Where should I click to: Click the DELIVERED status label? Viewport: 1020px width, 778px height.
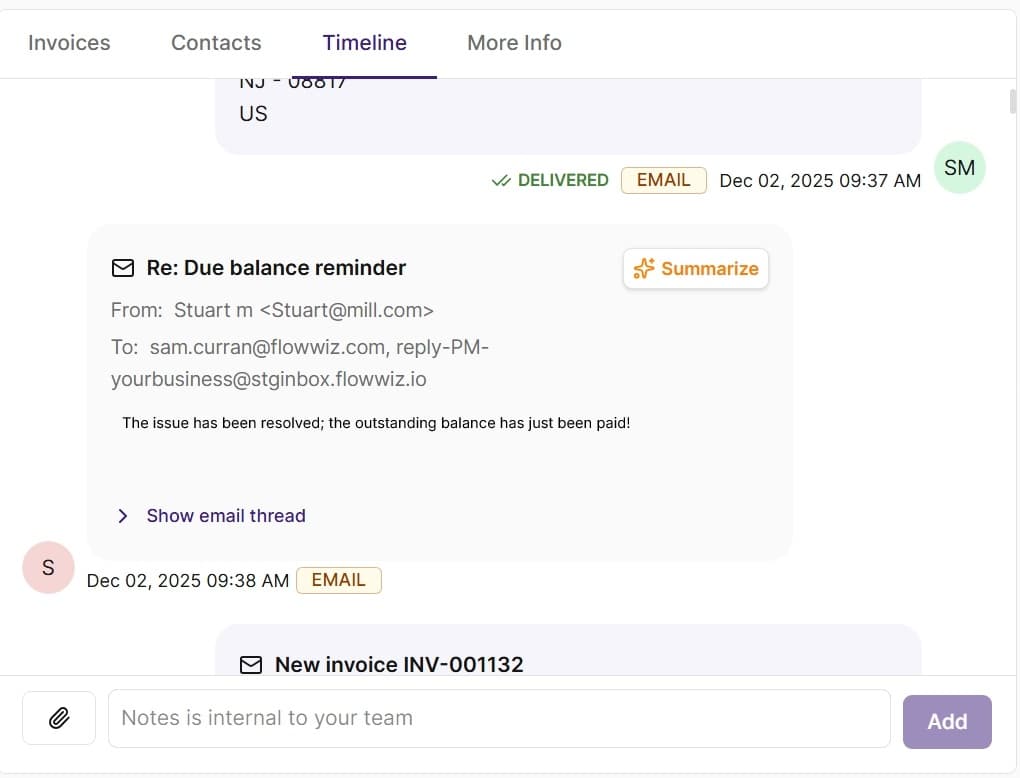pyautogui.click(x=563, y=180)
